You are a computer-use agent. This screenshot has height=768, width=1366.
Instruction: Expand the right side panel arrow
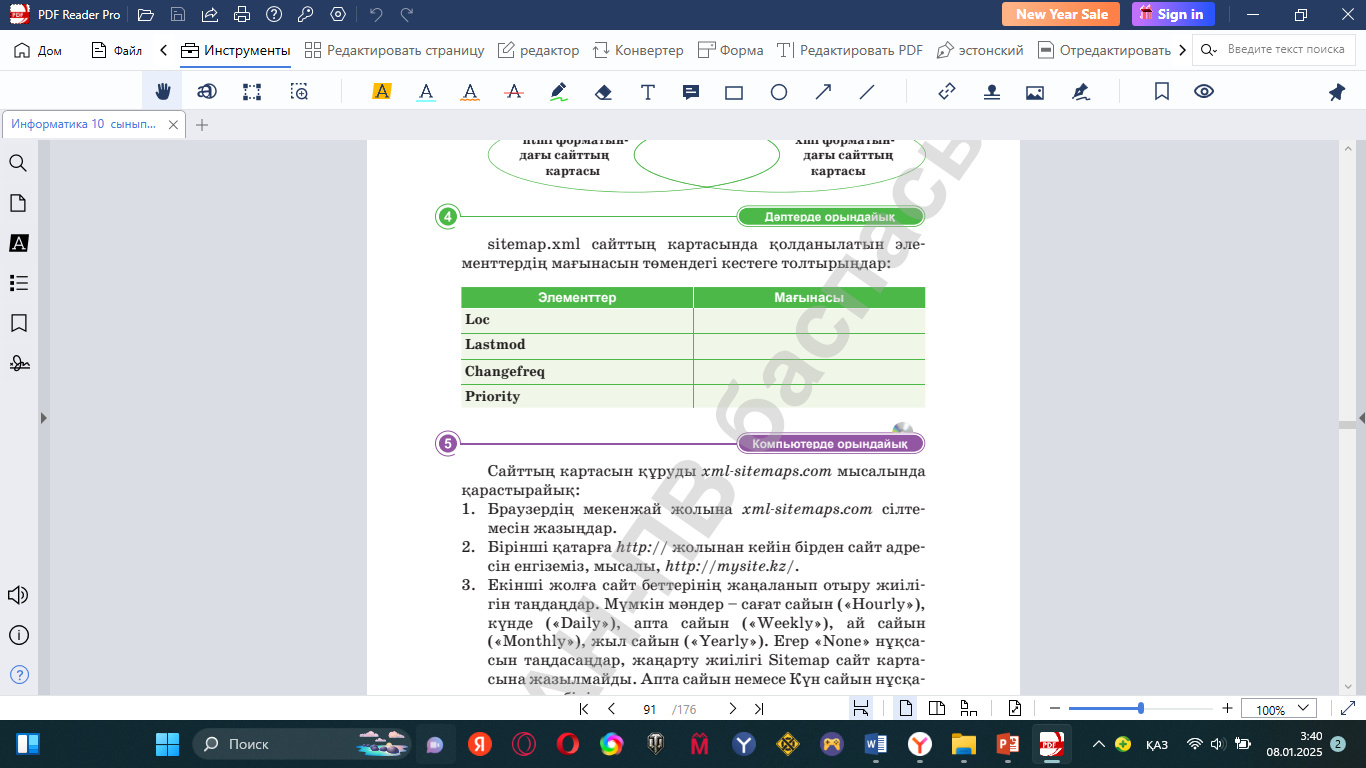tap(1361, 418)
